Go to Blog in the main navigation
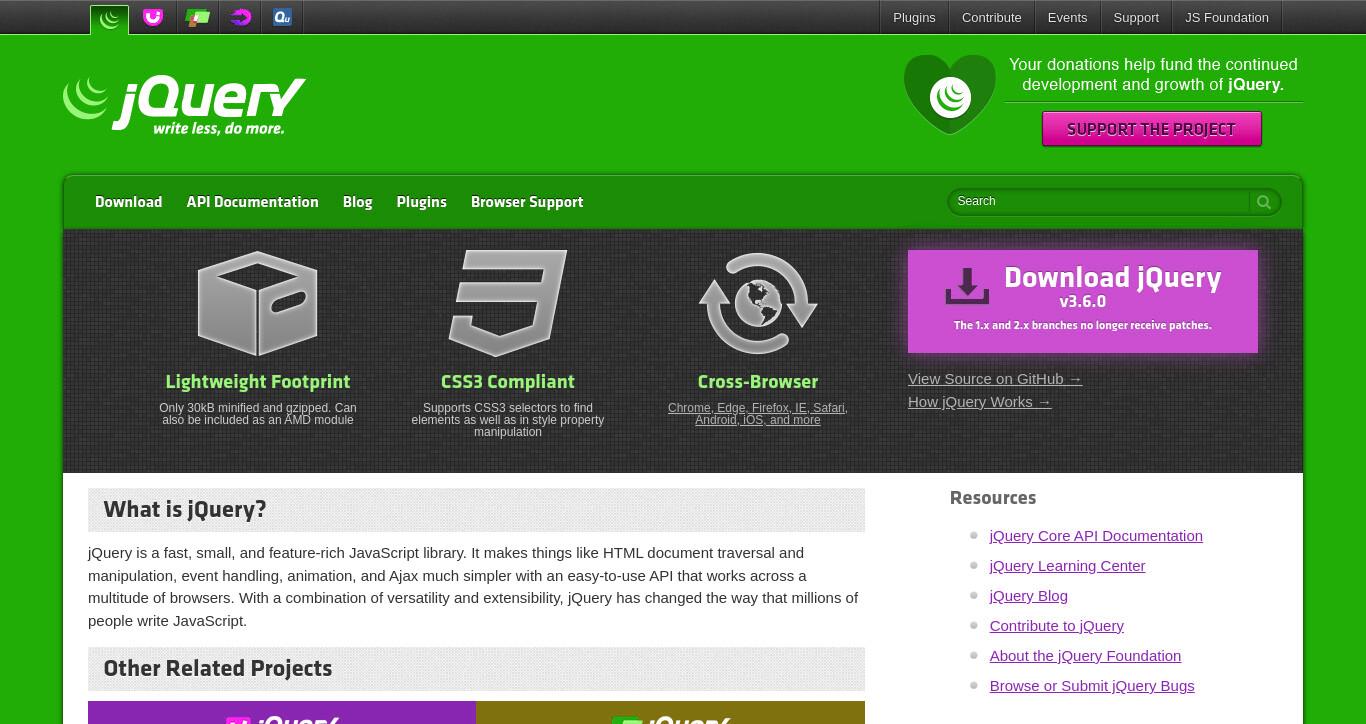 (357, 202)
